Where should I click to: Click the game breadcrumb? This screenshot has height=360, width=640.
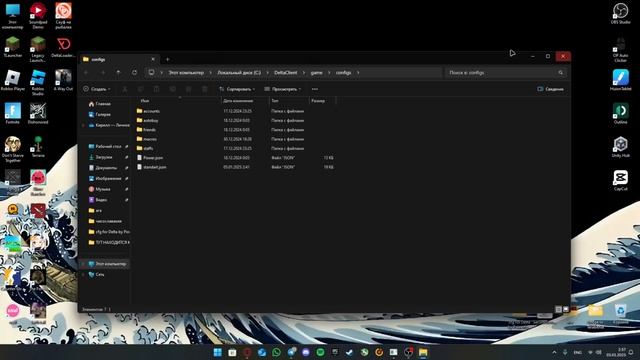tap(317, 73)
